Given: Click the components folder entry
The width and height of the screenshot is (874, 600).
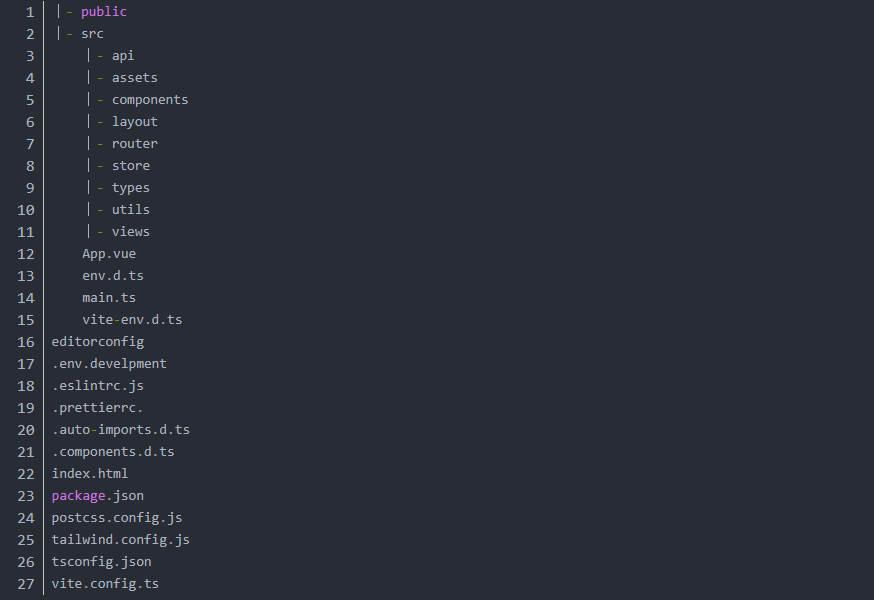Looking at the screenshot, I should pos(150,100).
